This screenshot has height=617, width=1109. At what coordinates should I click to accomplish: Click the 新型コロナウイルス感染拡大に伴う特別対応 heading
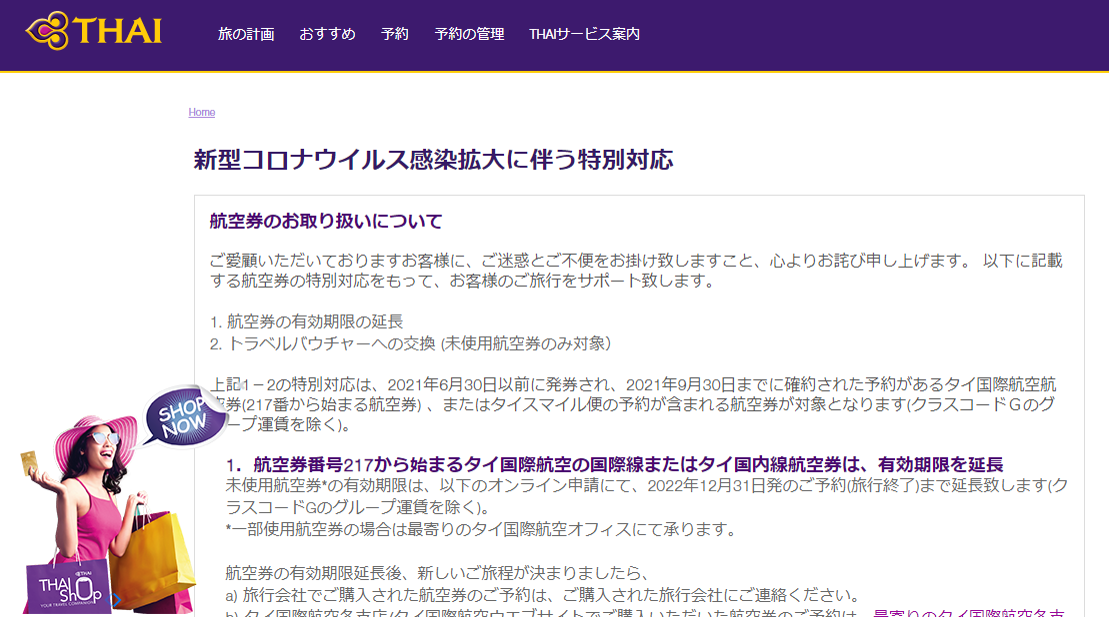click(x=434, y=158)
